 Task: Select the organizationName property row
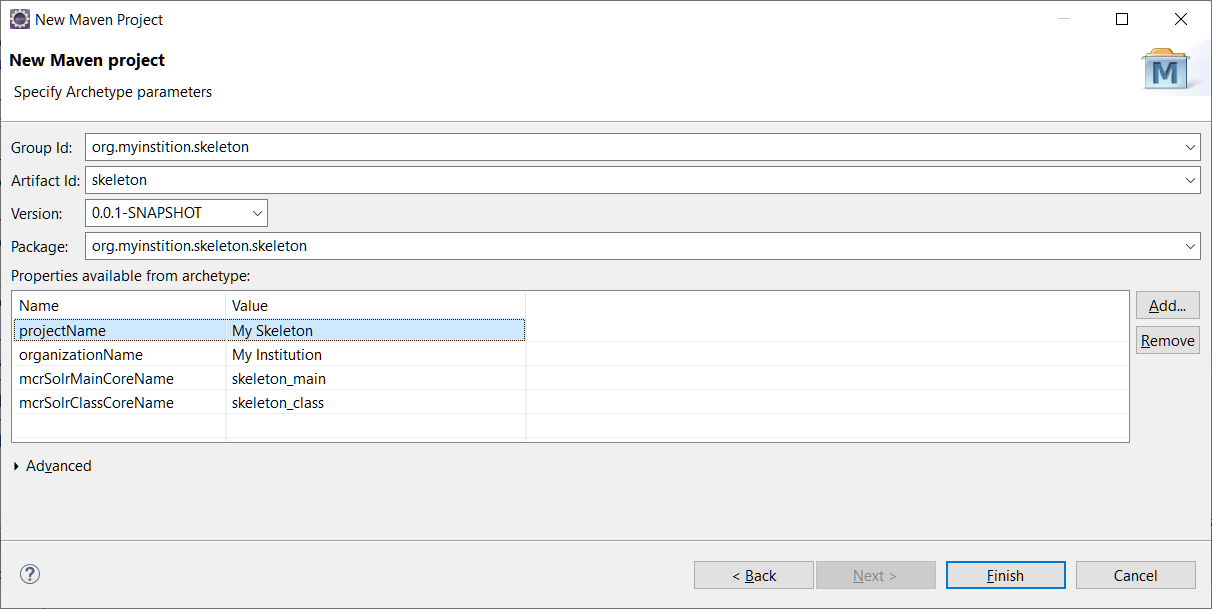[x=269, y=354]
